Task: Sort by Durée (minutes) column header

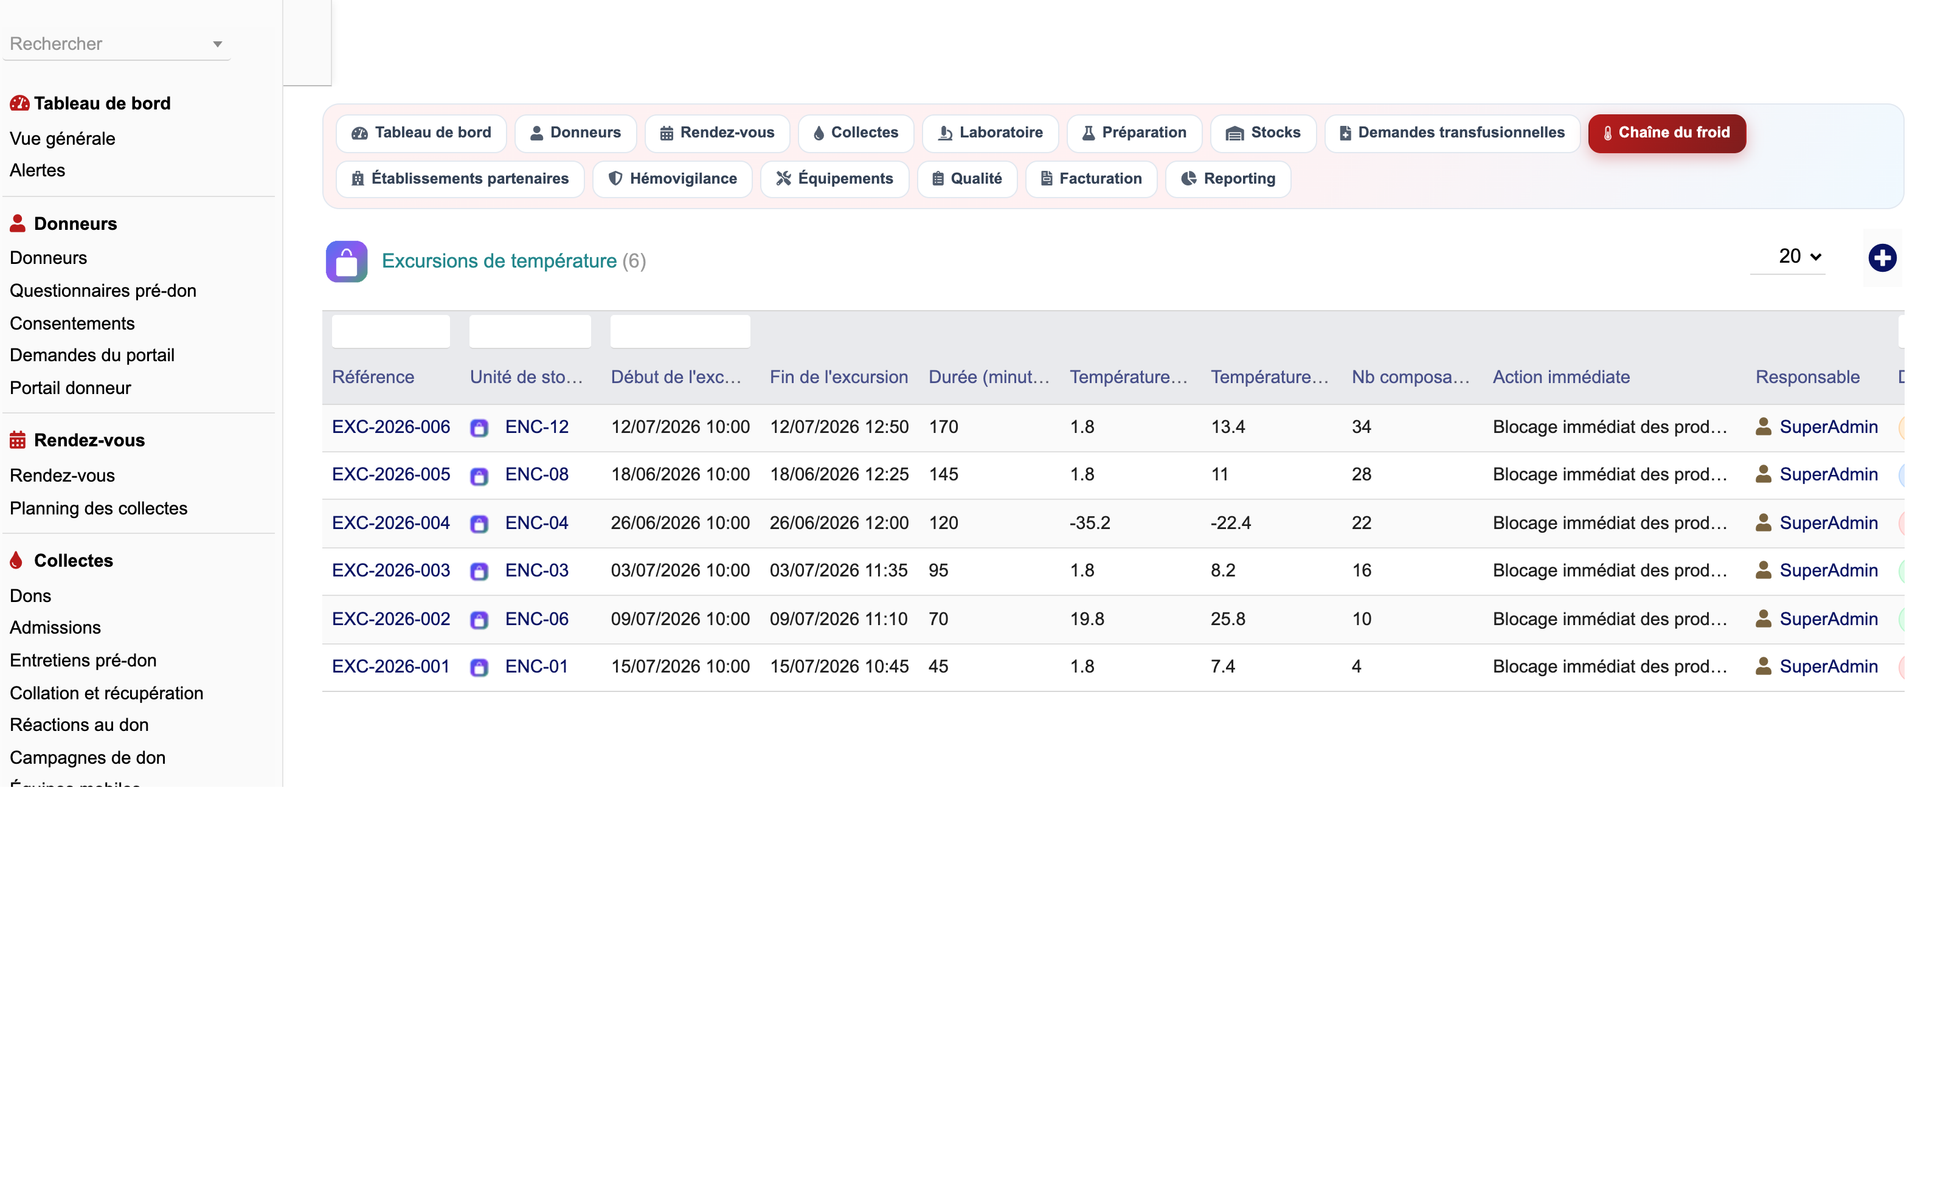Action: pos(989,377)
